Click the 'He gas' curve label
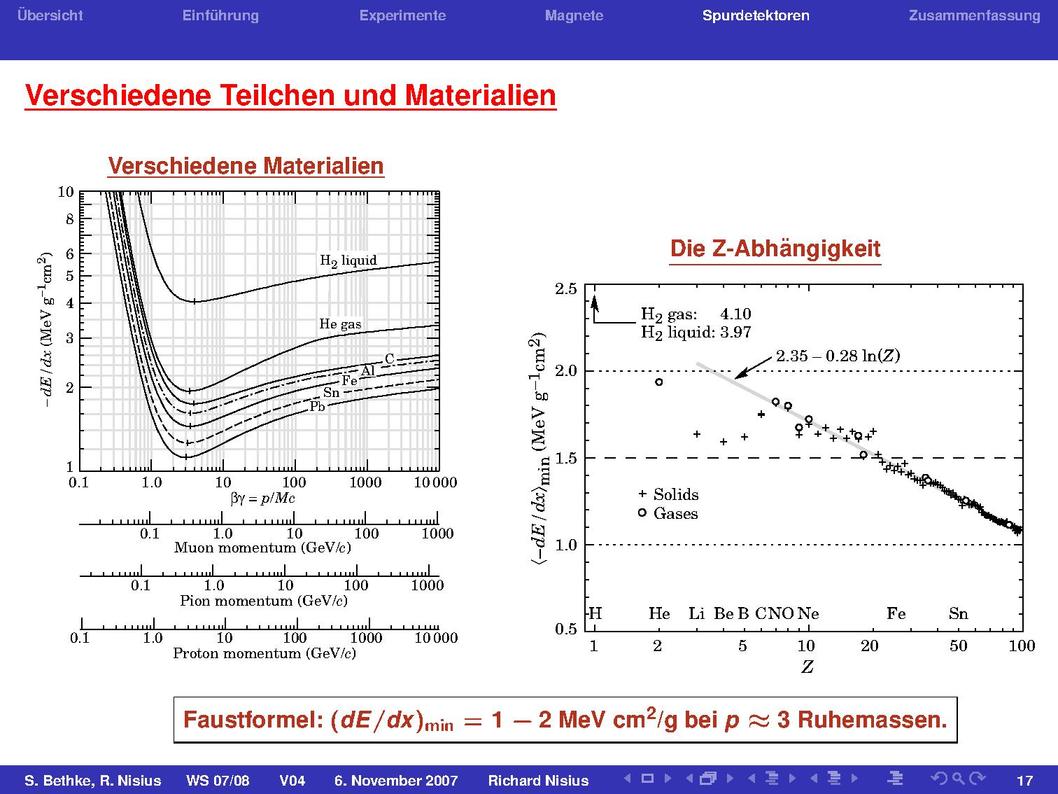The height and width of the screenshot is (794, 1058). 340,324
